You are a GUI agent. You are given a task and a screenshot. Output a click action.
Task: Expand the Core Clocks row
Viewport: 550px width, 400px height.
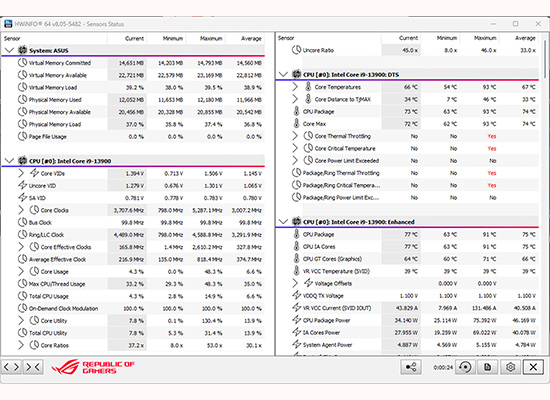[x=21, y=210]
